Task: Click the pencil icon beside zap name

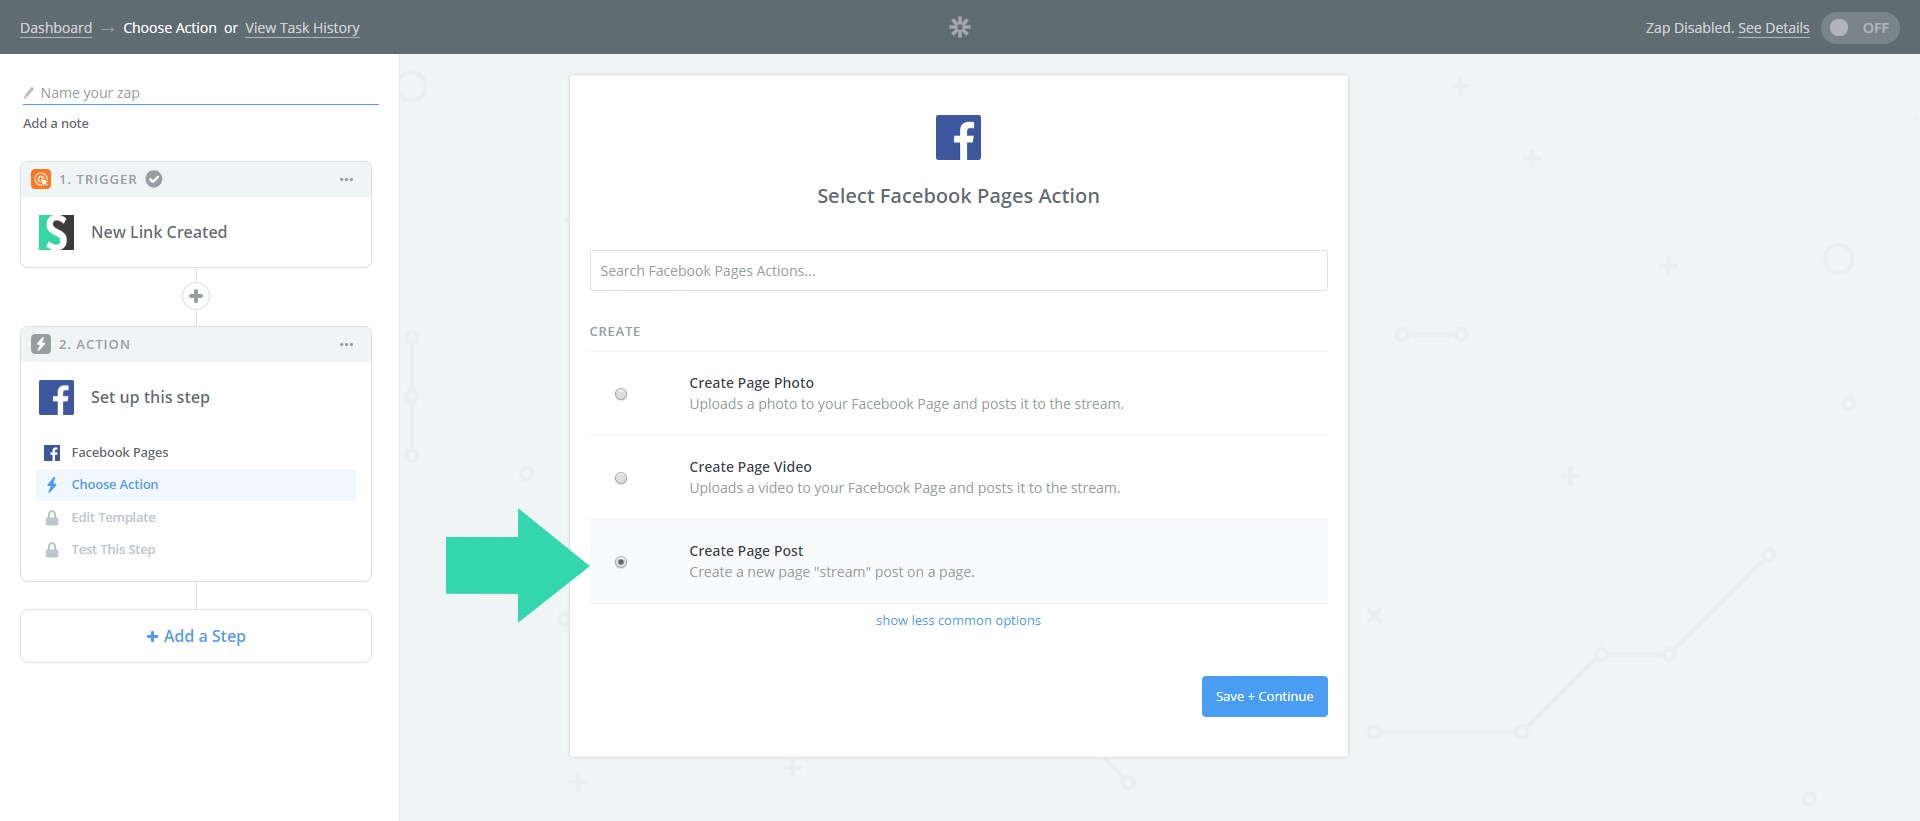Action: click(29, 93)
